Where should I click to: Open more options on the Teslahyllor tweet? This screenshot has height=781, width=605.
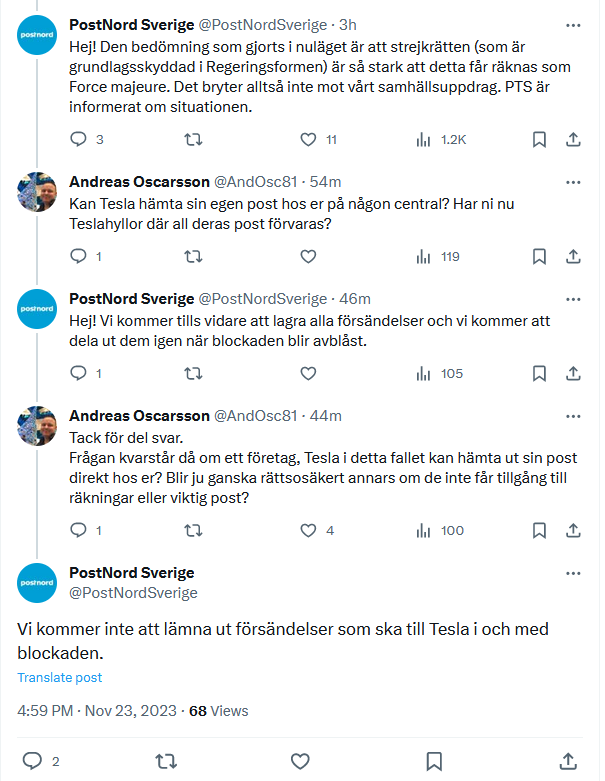tap(573, 182)
